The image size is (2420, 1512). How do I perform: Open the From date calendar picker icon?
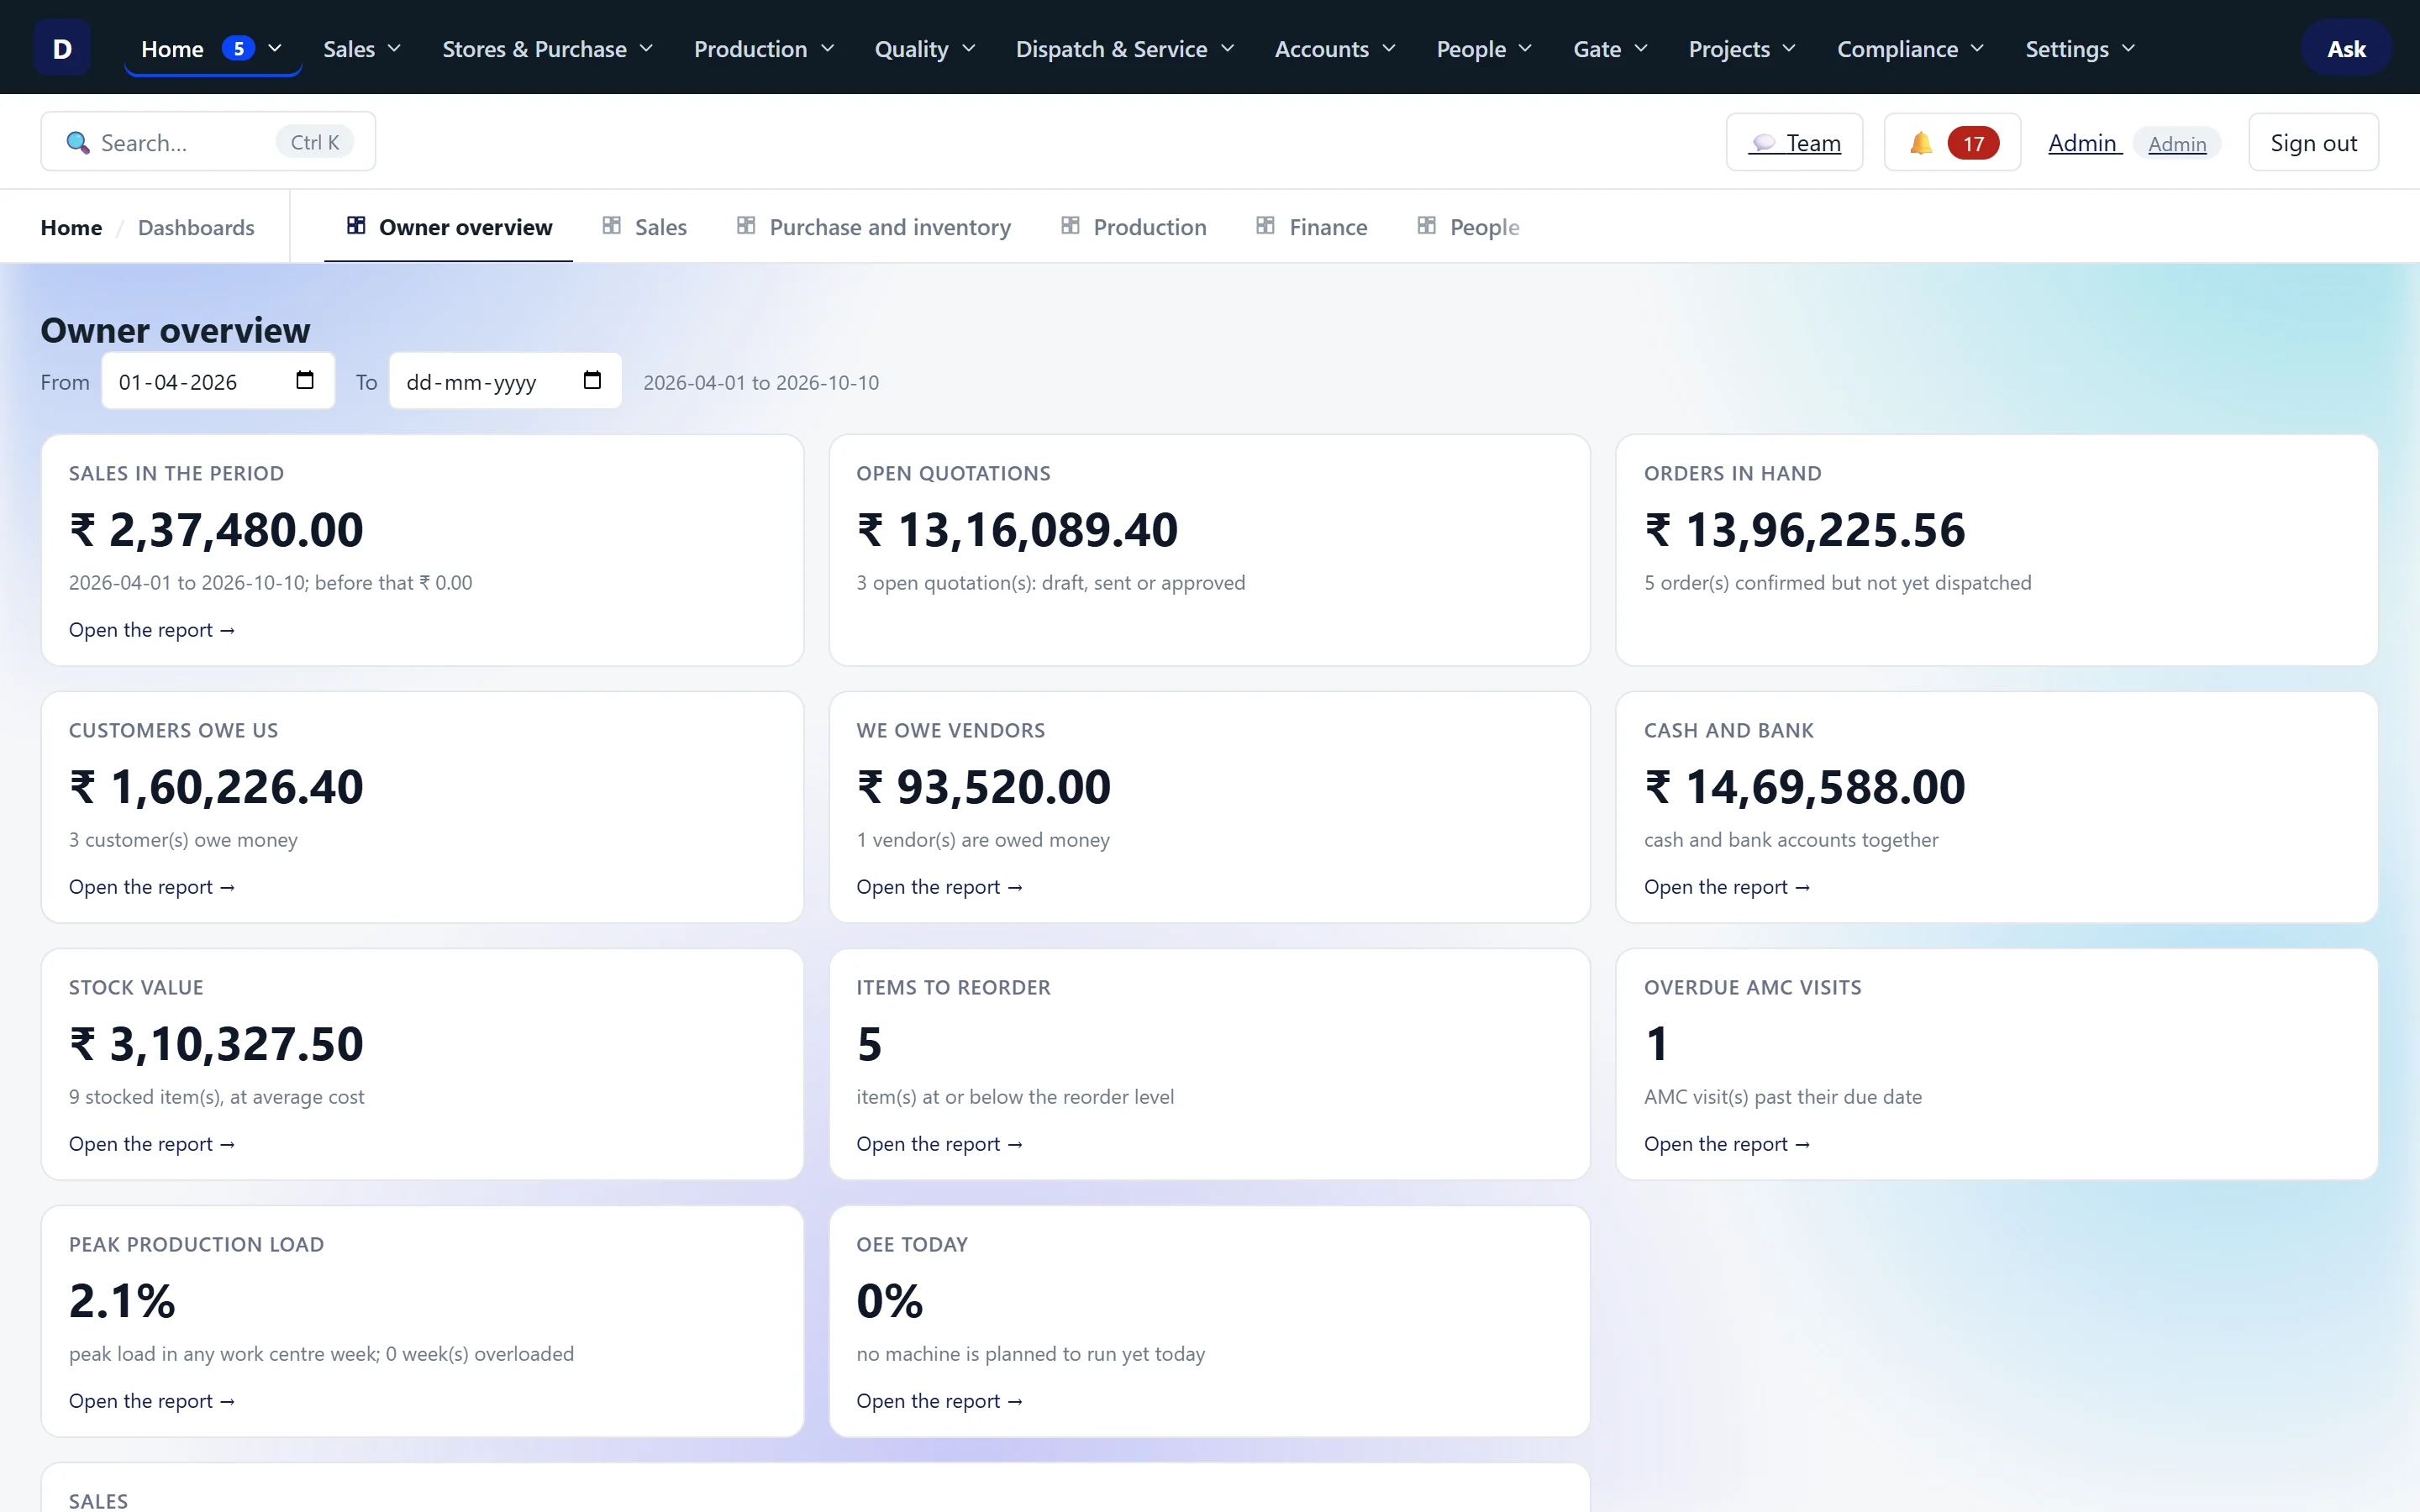pos(305,380)
